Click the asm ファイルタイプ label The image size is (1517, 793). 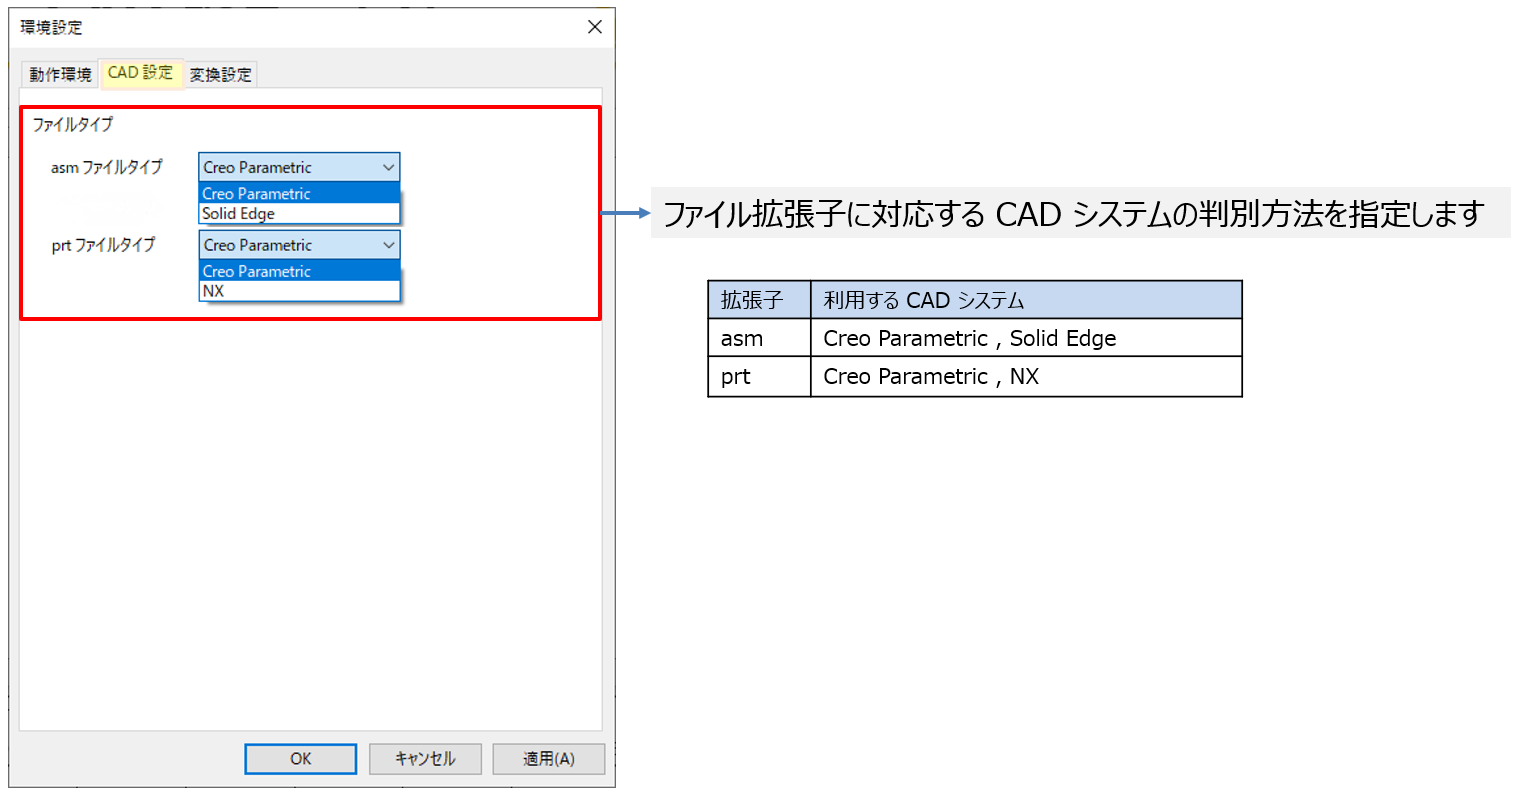(106, 167)
